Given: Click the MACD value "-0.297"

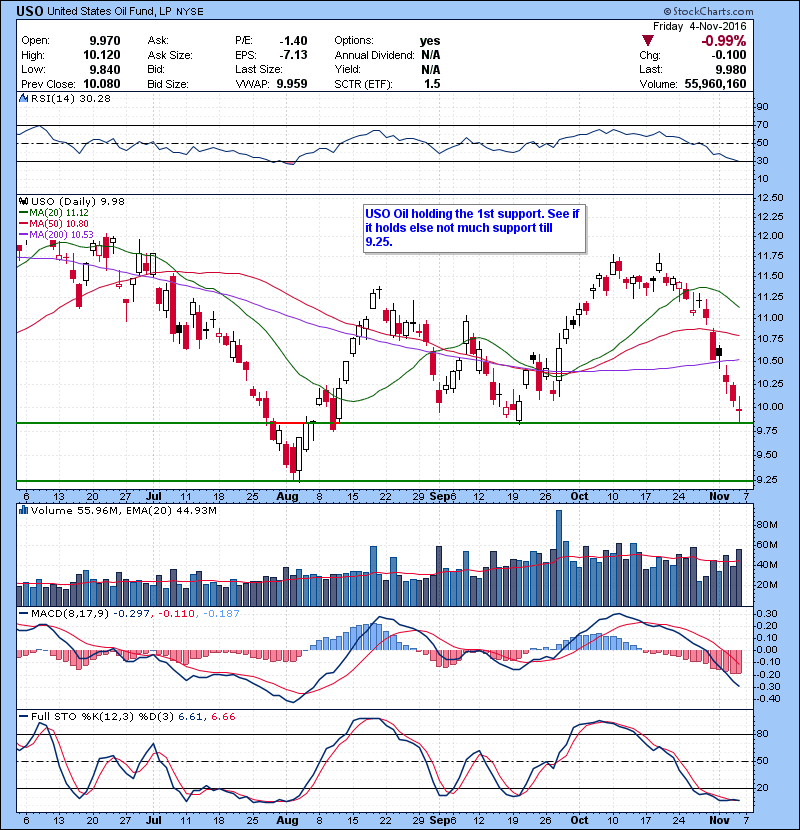Looking at the screenshot, I should click(132, 614).
